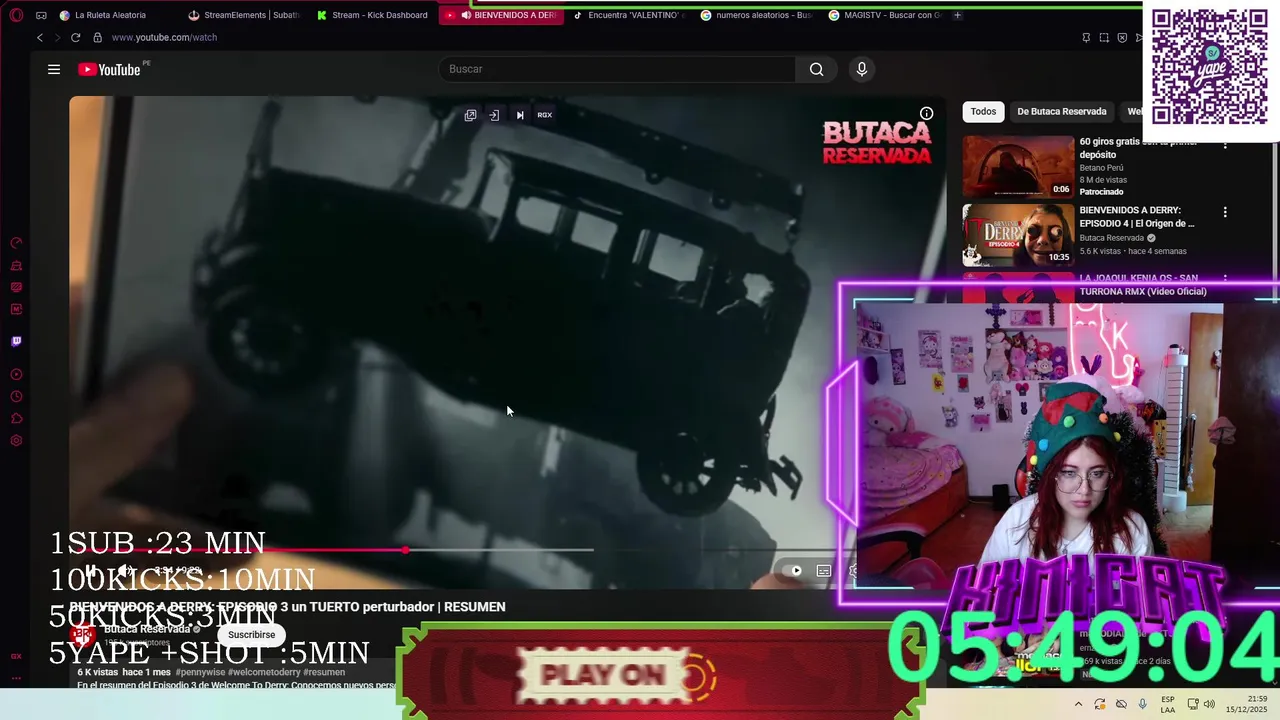Open the sidebar extensions cube icon
This screenshot has height=720, width=1280.
(x=16, y=419)
